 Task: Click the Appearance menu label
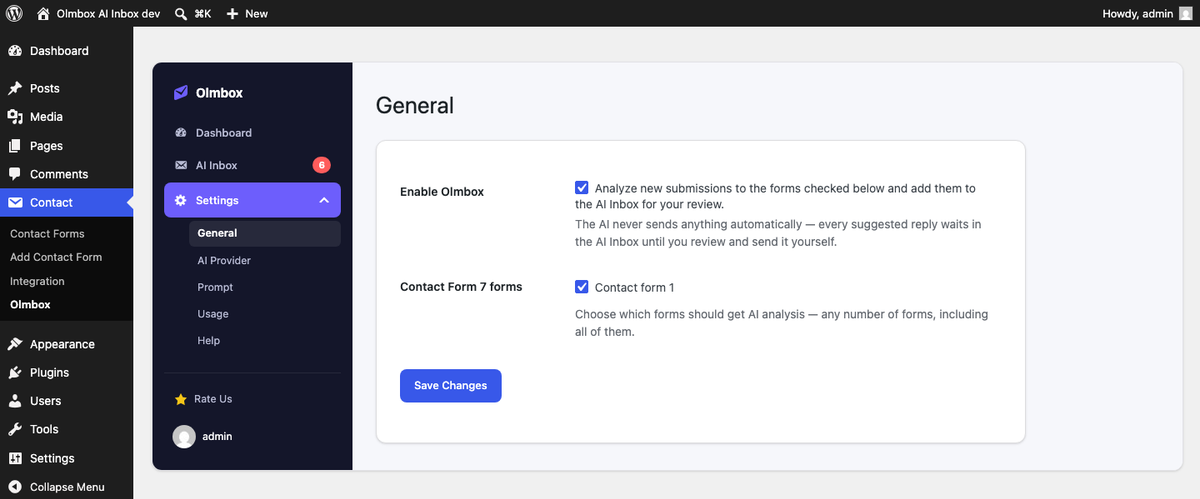pos(62,344)
